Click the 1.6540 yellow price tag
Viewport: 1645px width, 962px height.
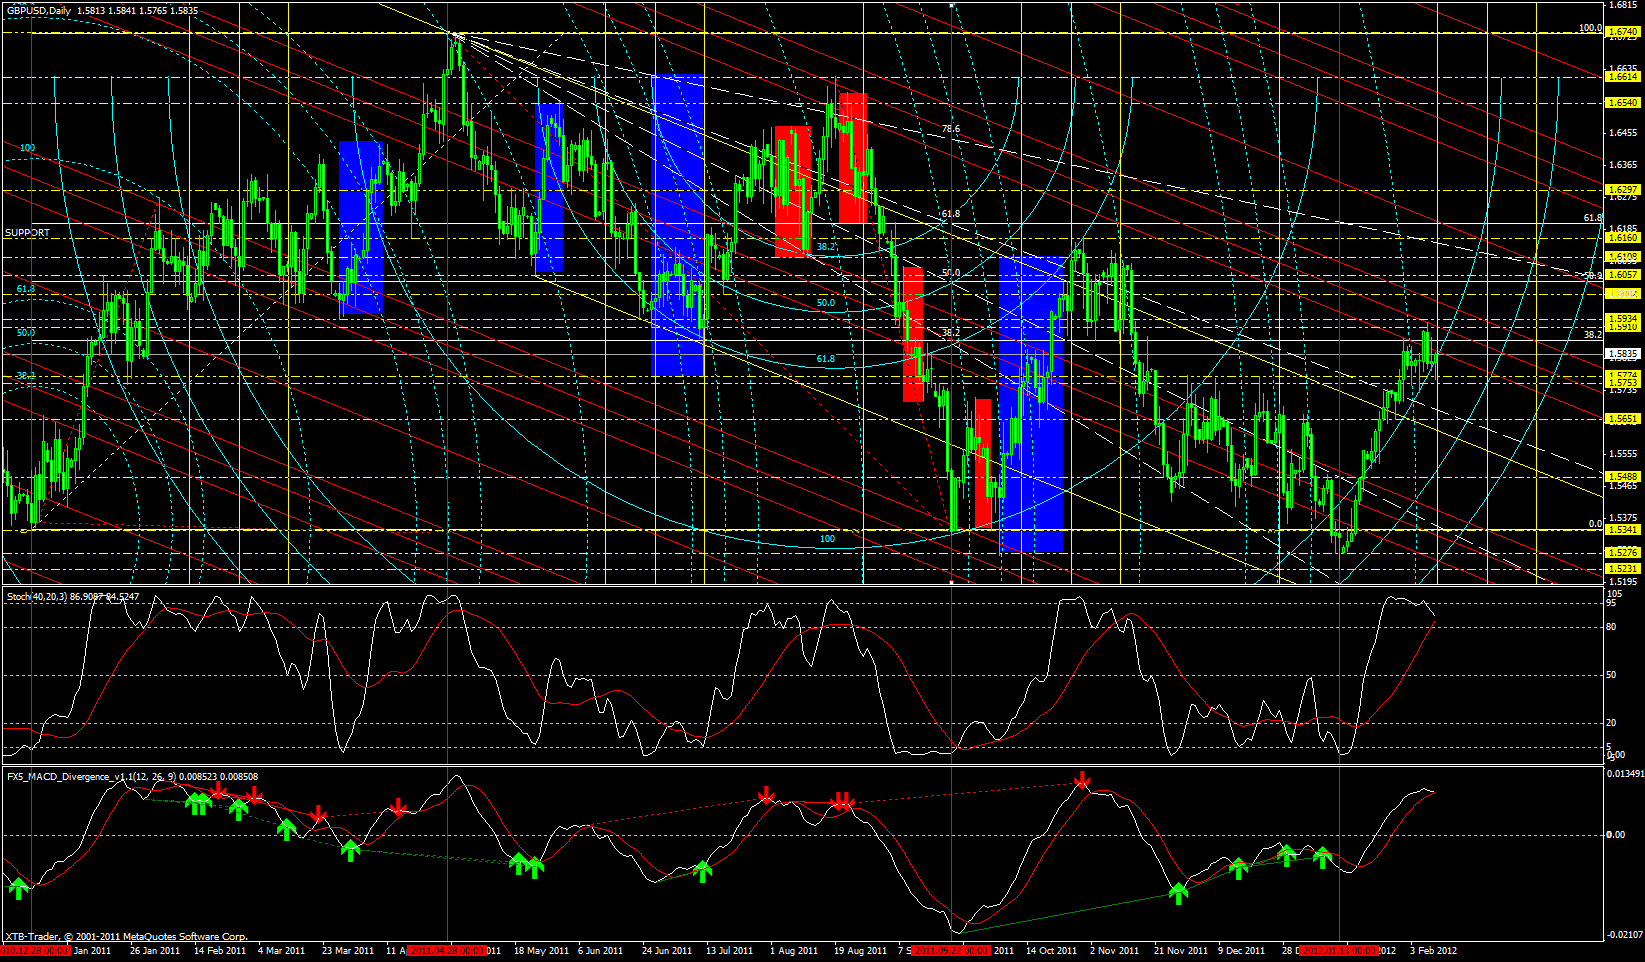(1622, 102)
